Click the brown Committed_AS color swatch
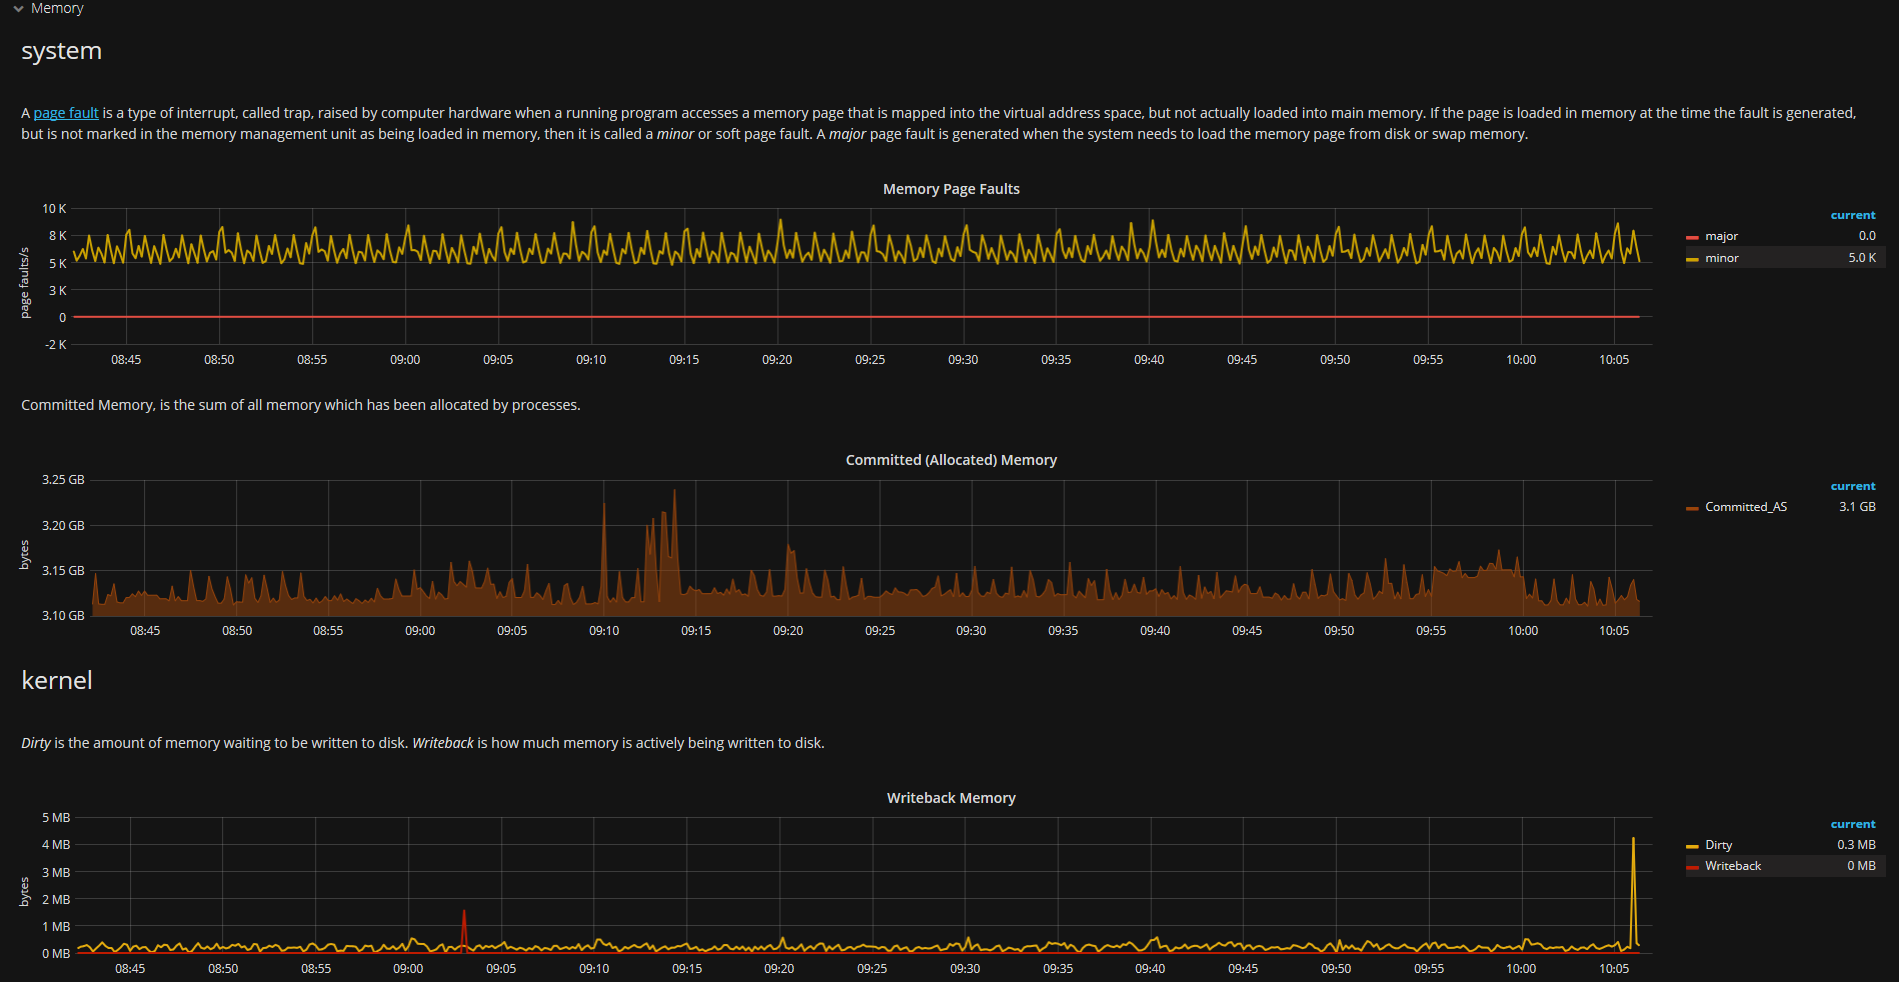Screen dimensions: 1899x982 point(1692,509)
